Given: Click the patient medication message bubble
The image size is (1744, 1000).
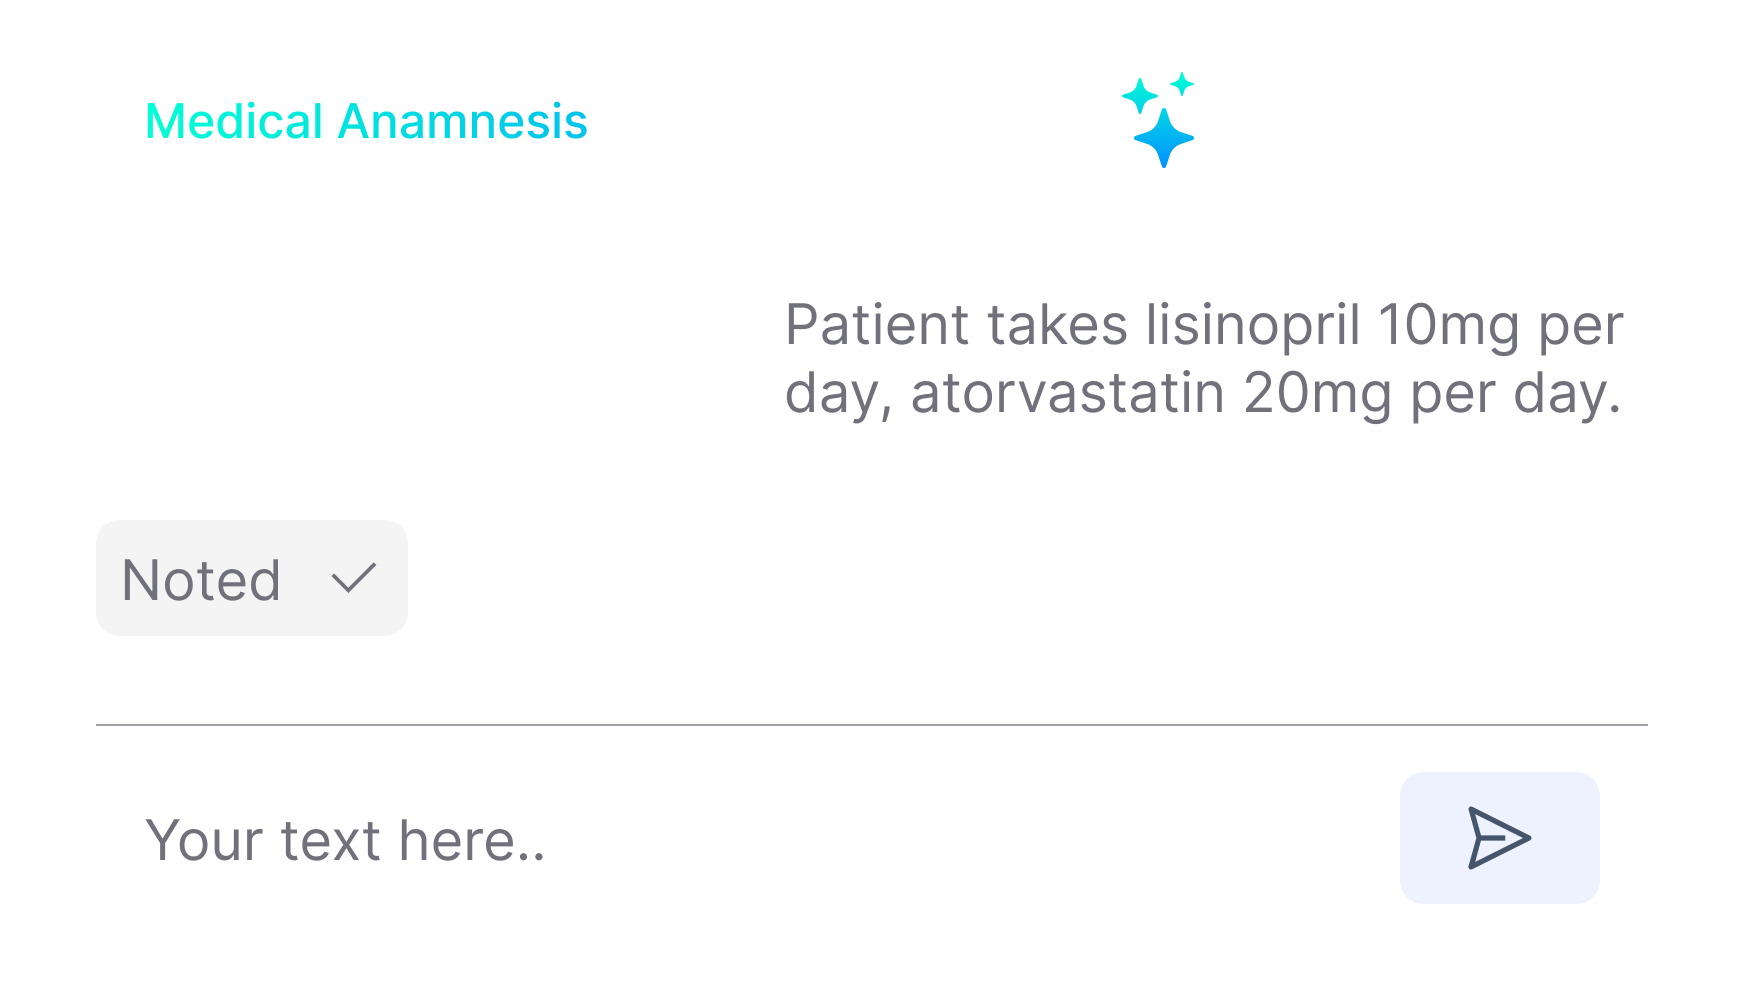Looking at the screenshot, I should pyautogui.click(x=1204, y=360).
